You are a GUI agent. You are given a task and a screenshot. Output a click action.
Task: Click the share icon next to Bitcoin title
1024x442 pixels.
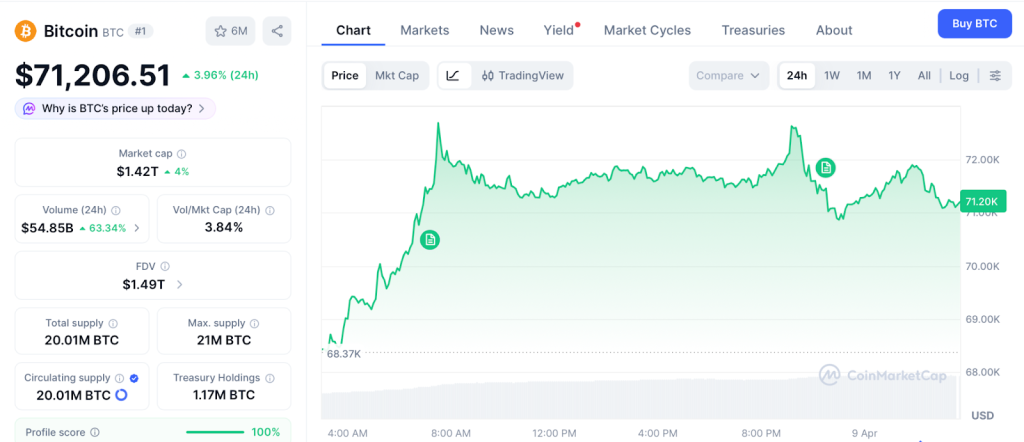pyautogui.click(x=277, y=31)
